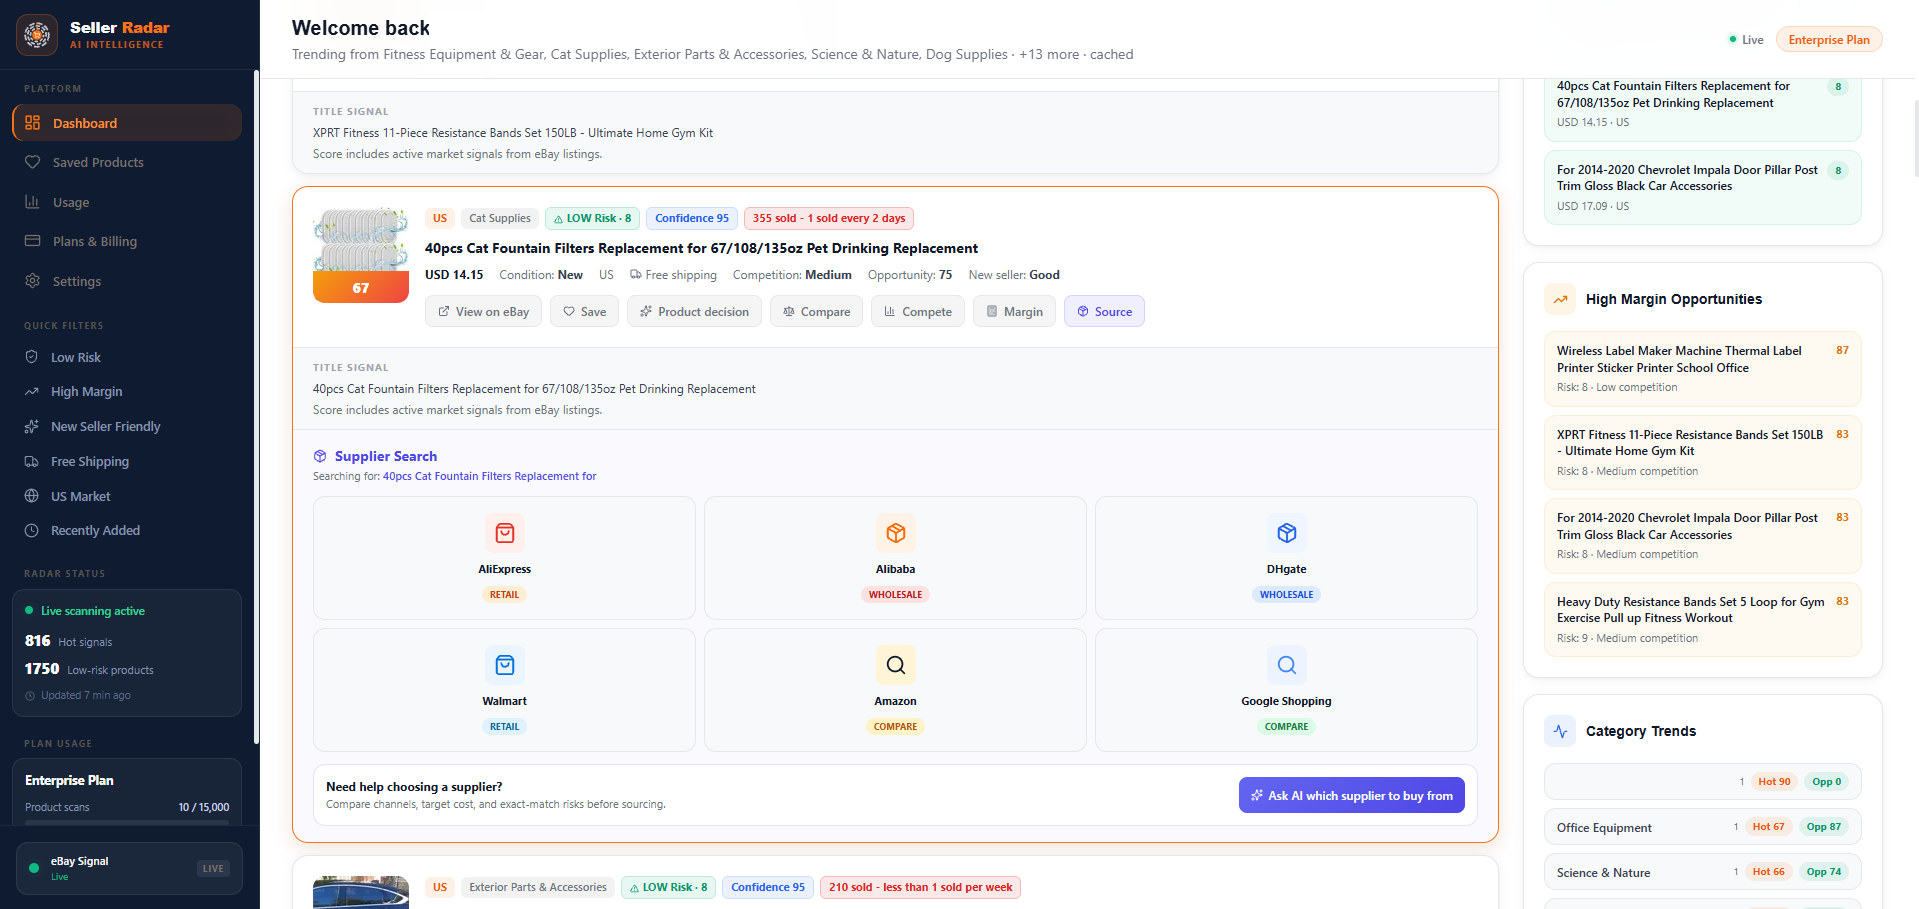Open Plans & Billing

127,241
